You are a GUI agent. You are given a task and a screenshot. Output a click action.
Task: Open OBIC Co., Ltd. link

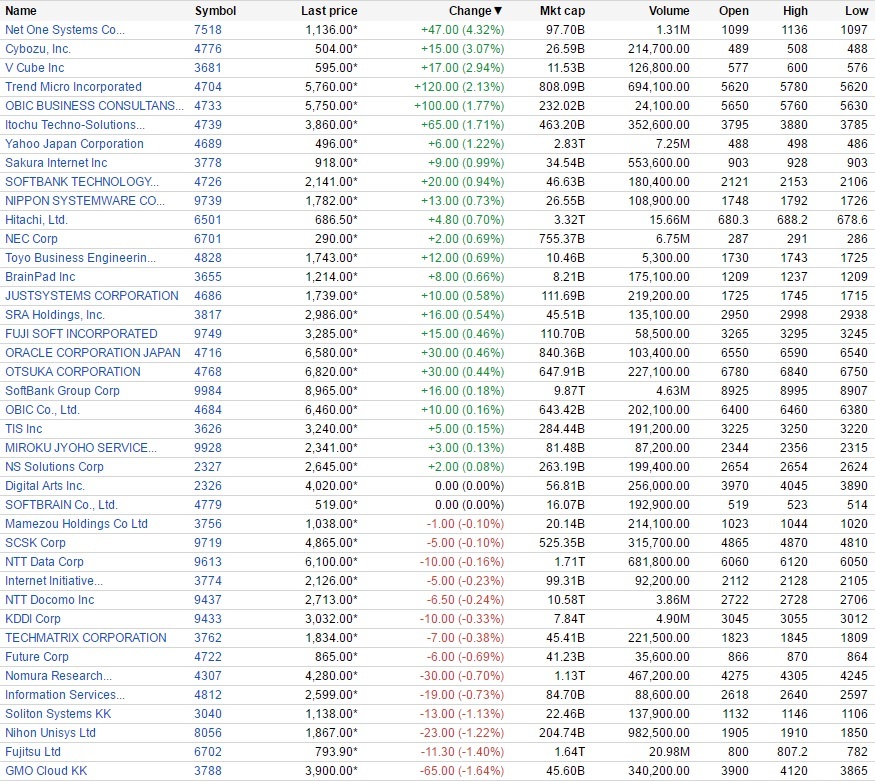42,409
